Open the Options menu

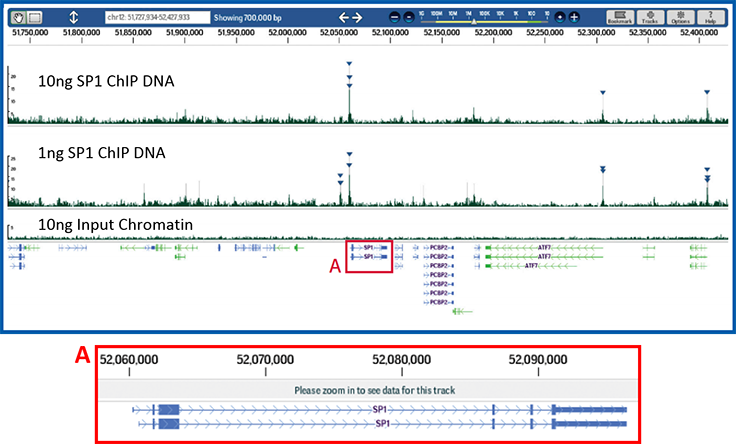[x=681, y=17]
